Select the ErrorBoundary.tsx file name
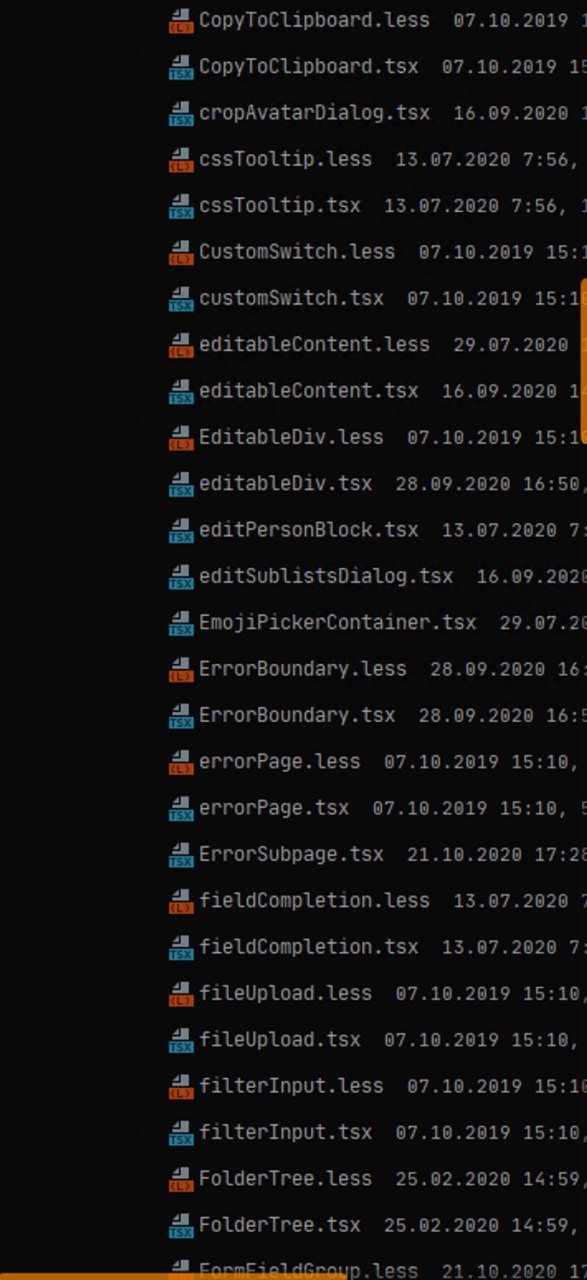Screen dimensions: 587x1280 297,714
